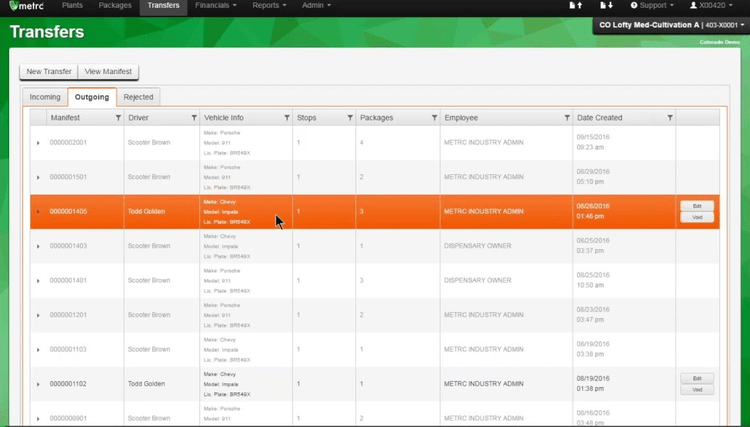This screenshot has height=427, width=750.
Task: Click the Metrc logo
Action: [26, 6]
